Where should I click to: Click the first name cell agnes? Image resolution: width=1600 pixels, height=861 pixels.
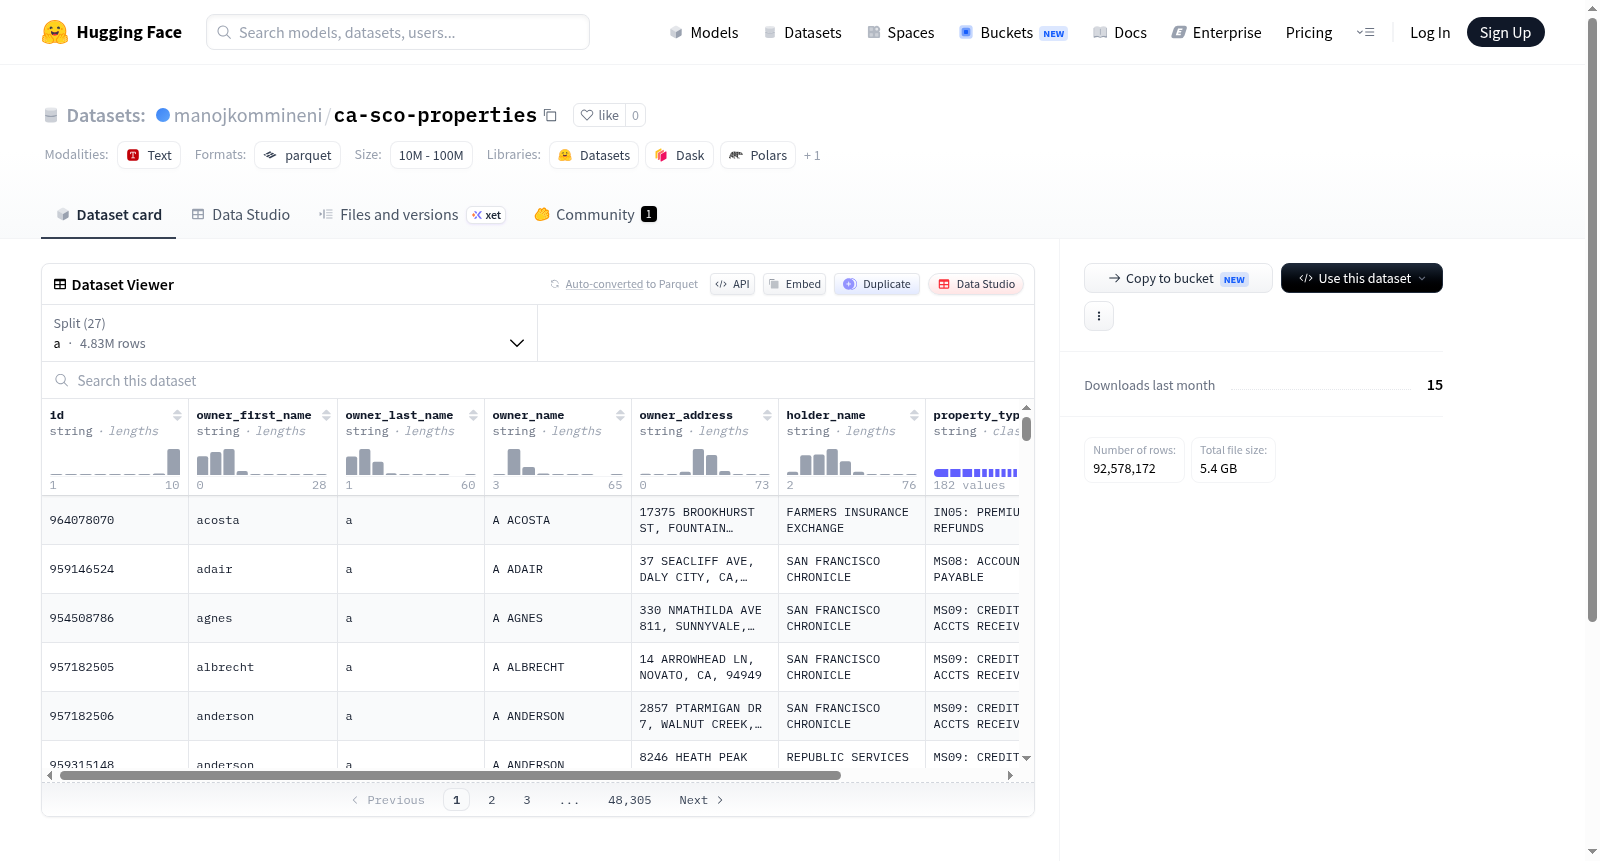263,618
